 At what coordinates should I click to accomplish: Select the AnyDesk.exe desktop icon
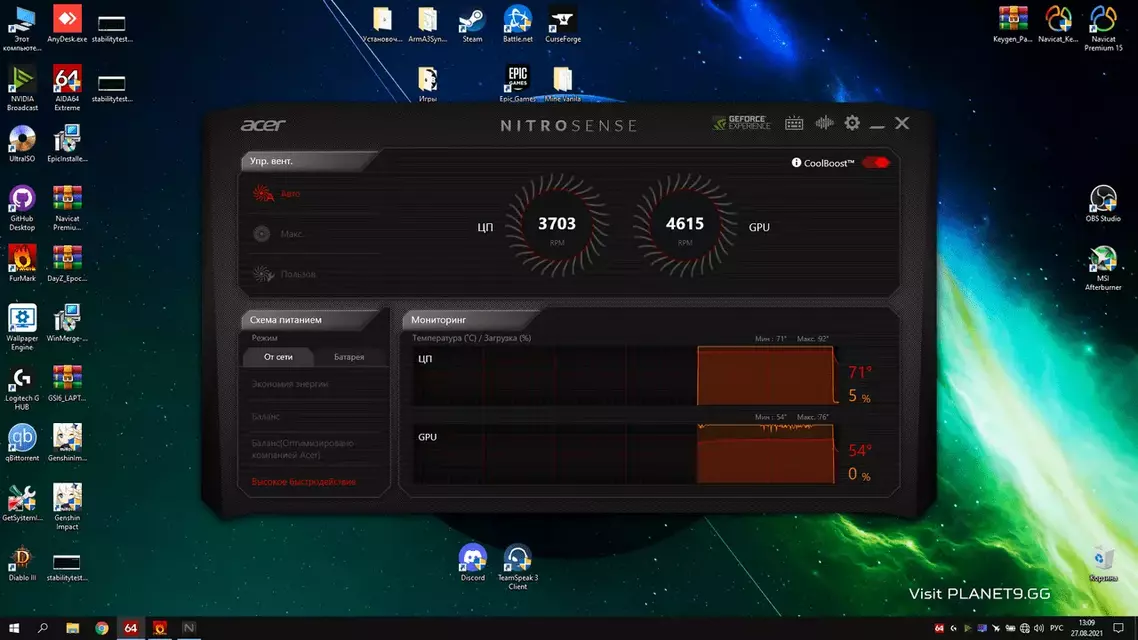click(67, 25)
